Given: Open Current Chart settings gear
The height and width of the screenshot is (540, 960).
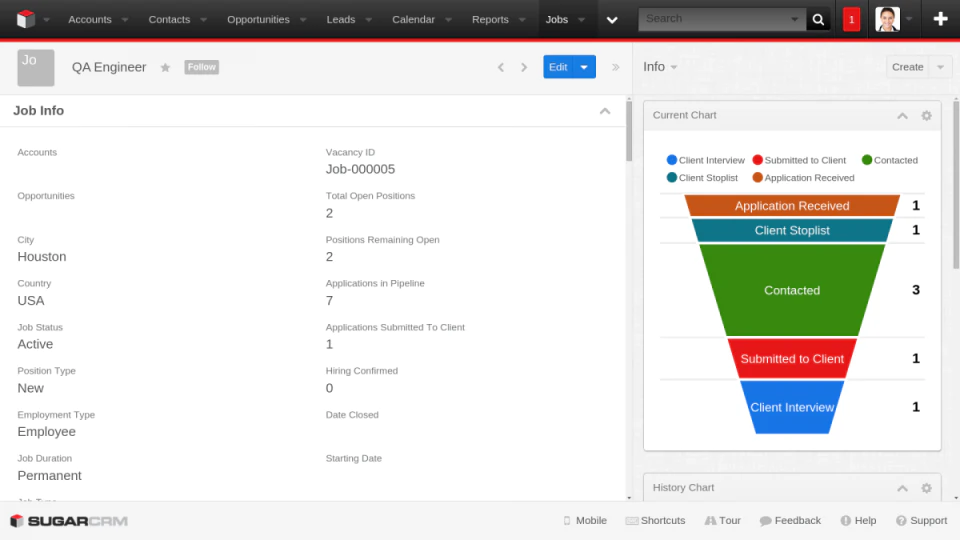Looking at the screenshot, I should [x=926, y=116].
